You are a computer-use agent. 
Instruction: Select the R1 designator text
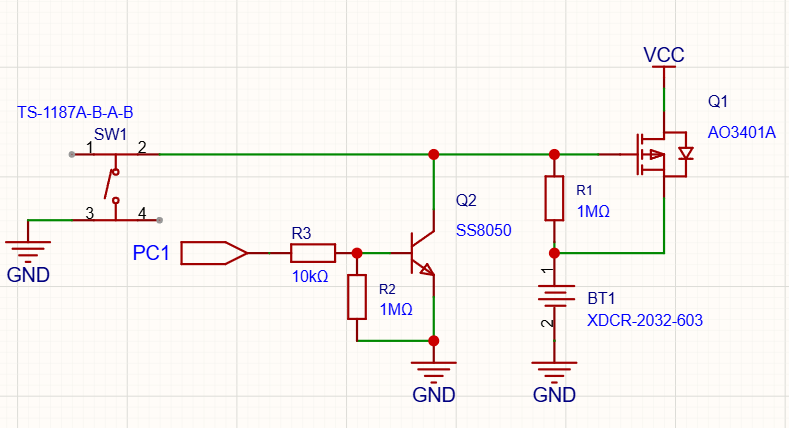click(x=584, y=190)
